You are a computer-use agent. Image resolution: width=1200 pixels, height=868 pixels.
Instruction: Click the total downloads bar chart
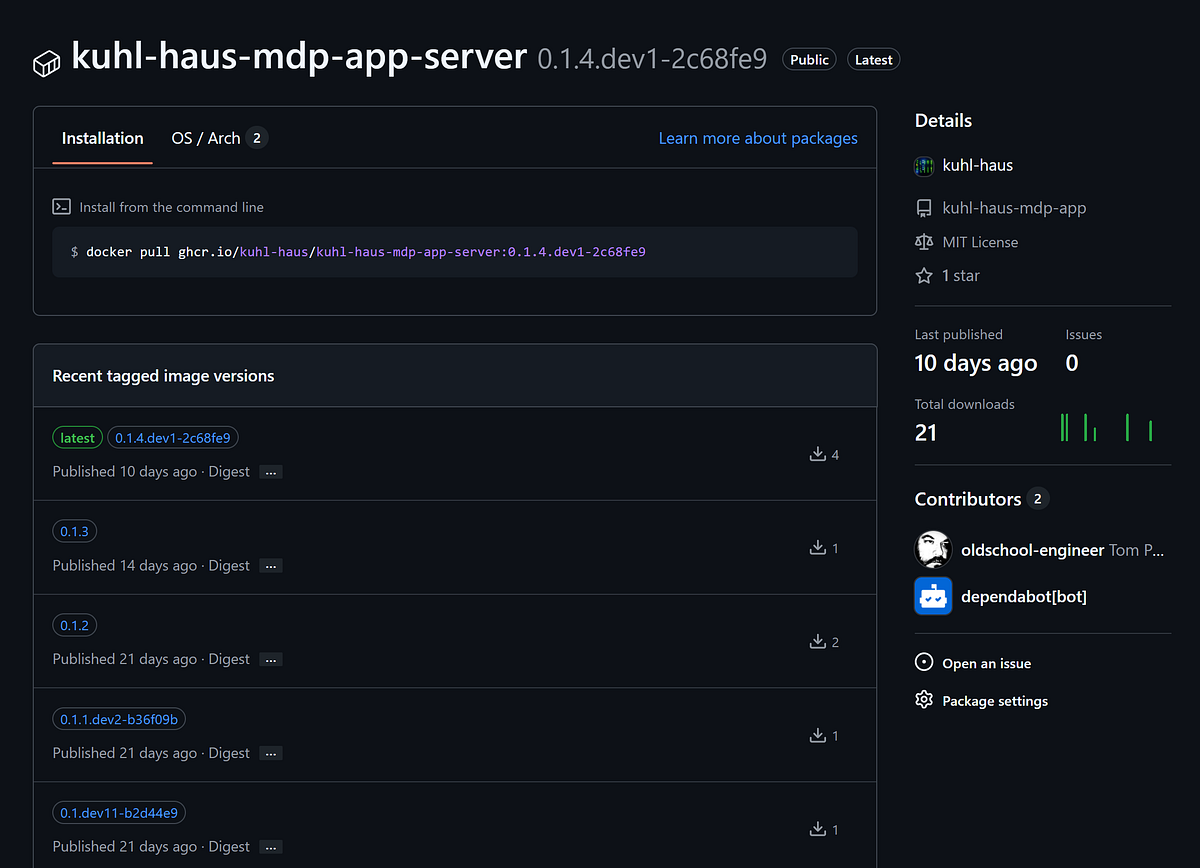[1107, 428]
